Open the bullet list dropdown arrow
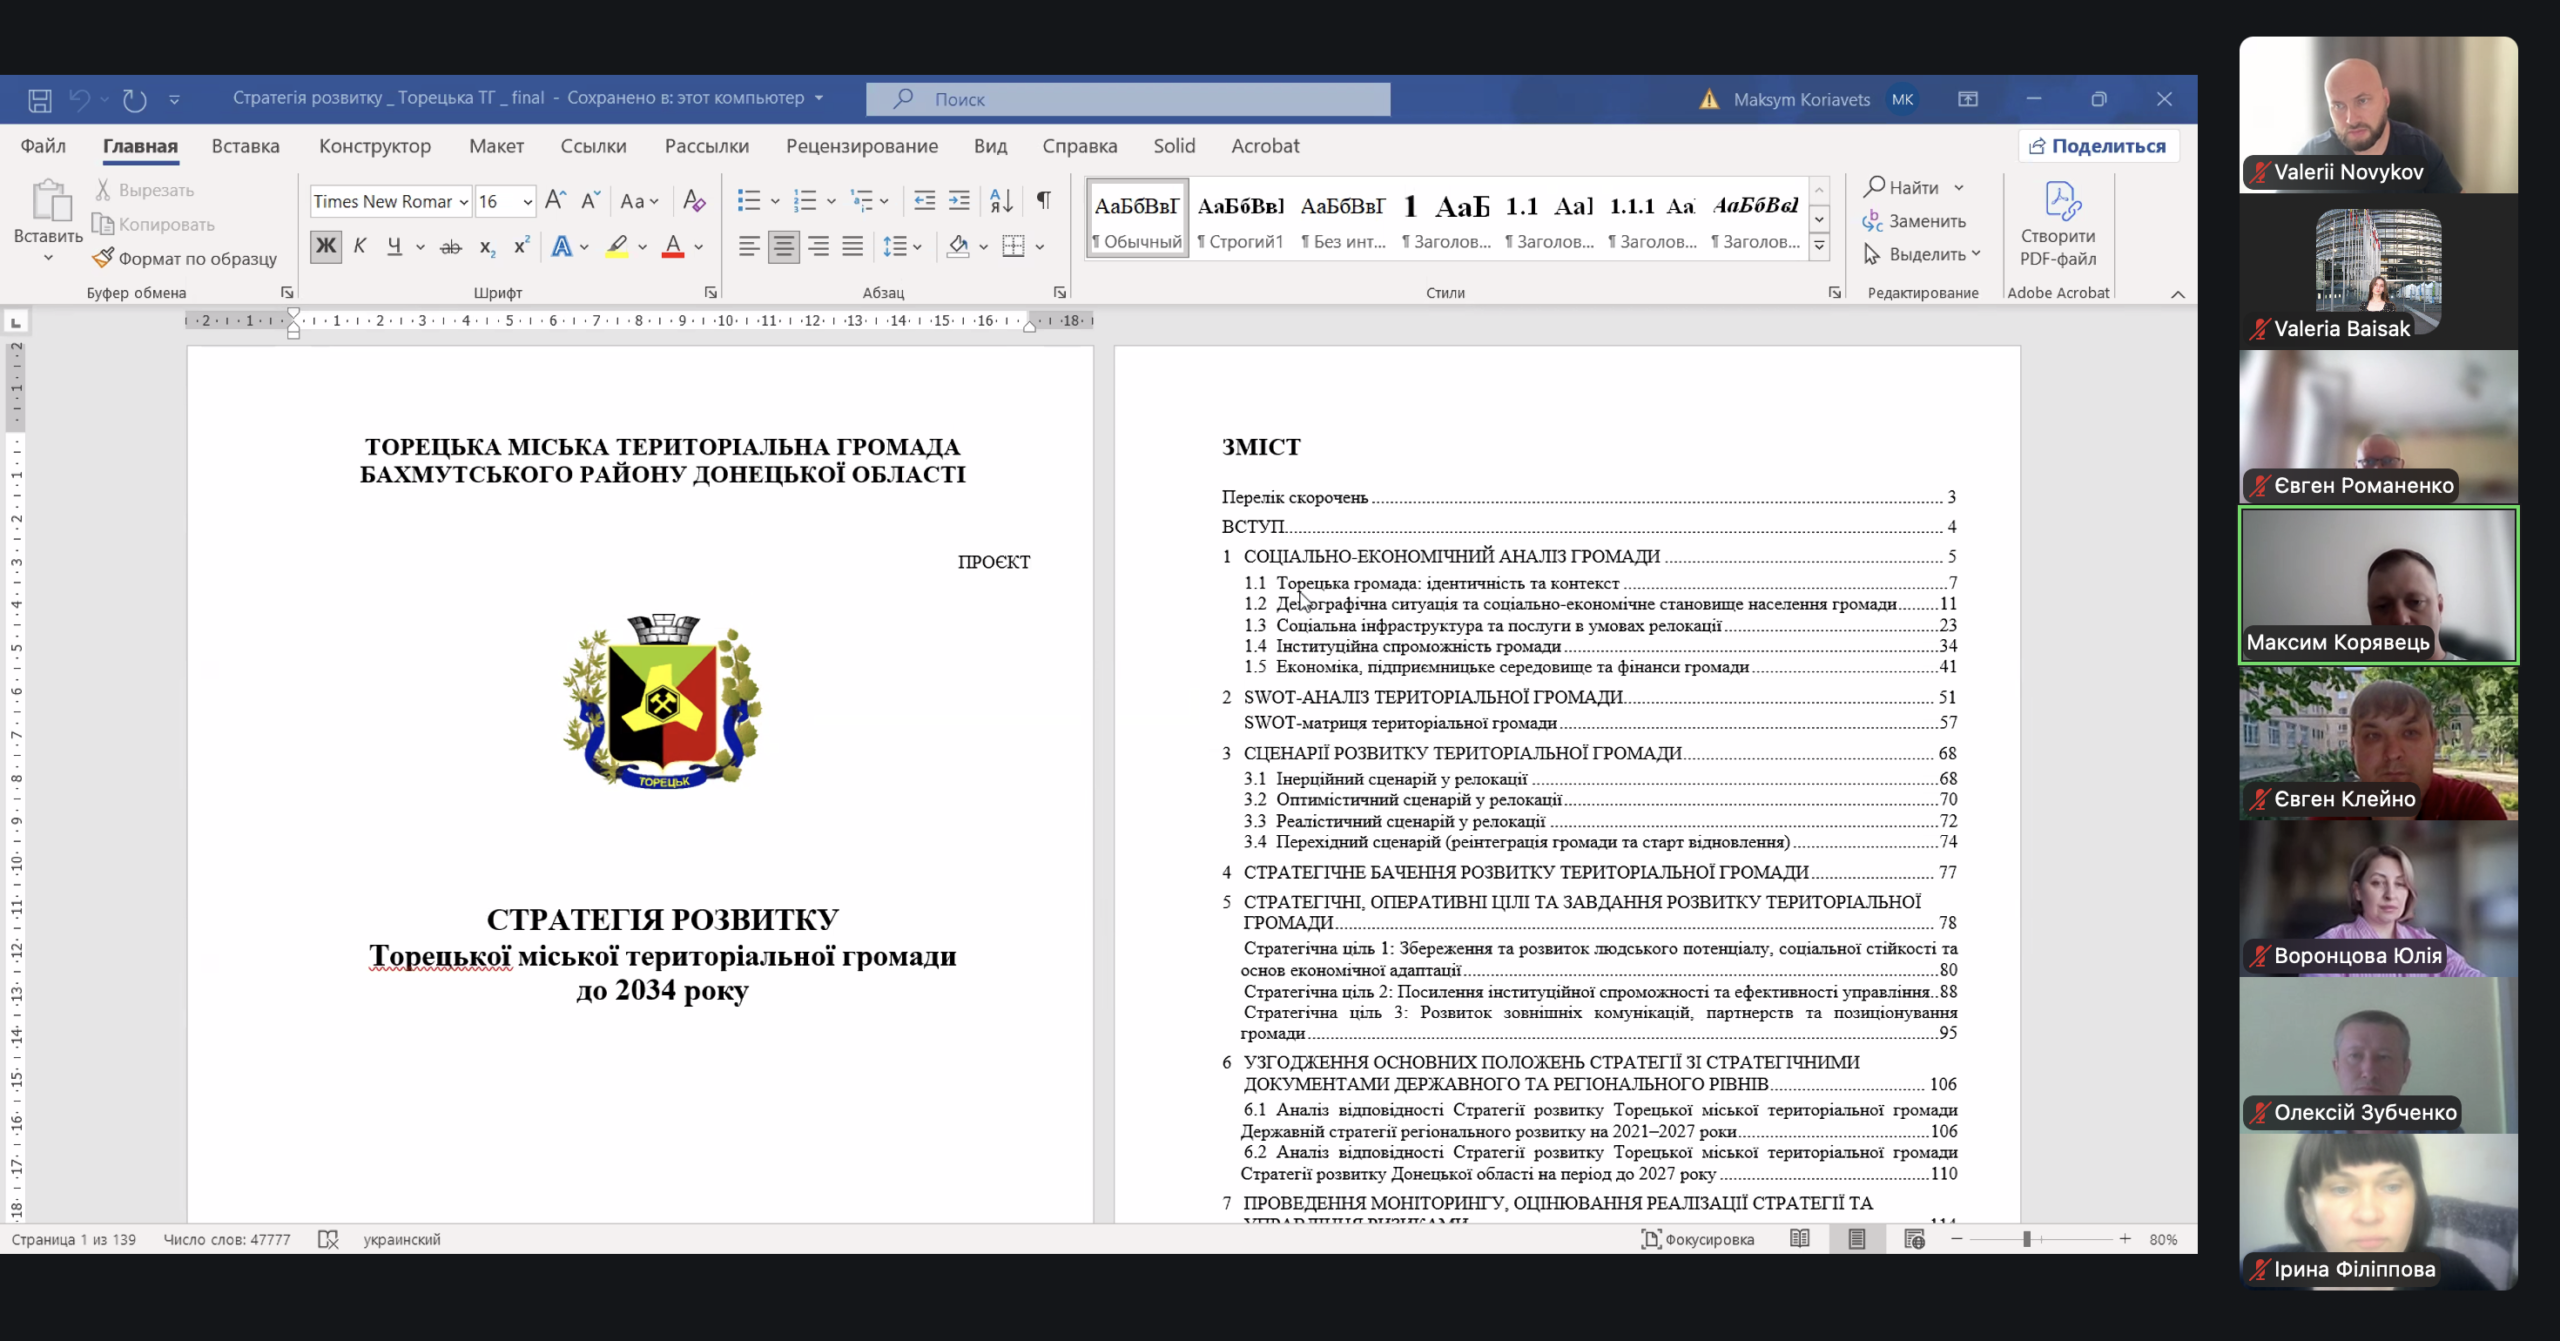The width and height of the screenshot is (2560, 1341). [x=775, y=201]
